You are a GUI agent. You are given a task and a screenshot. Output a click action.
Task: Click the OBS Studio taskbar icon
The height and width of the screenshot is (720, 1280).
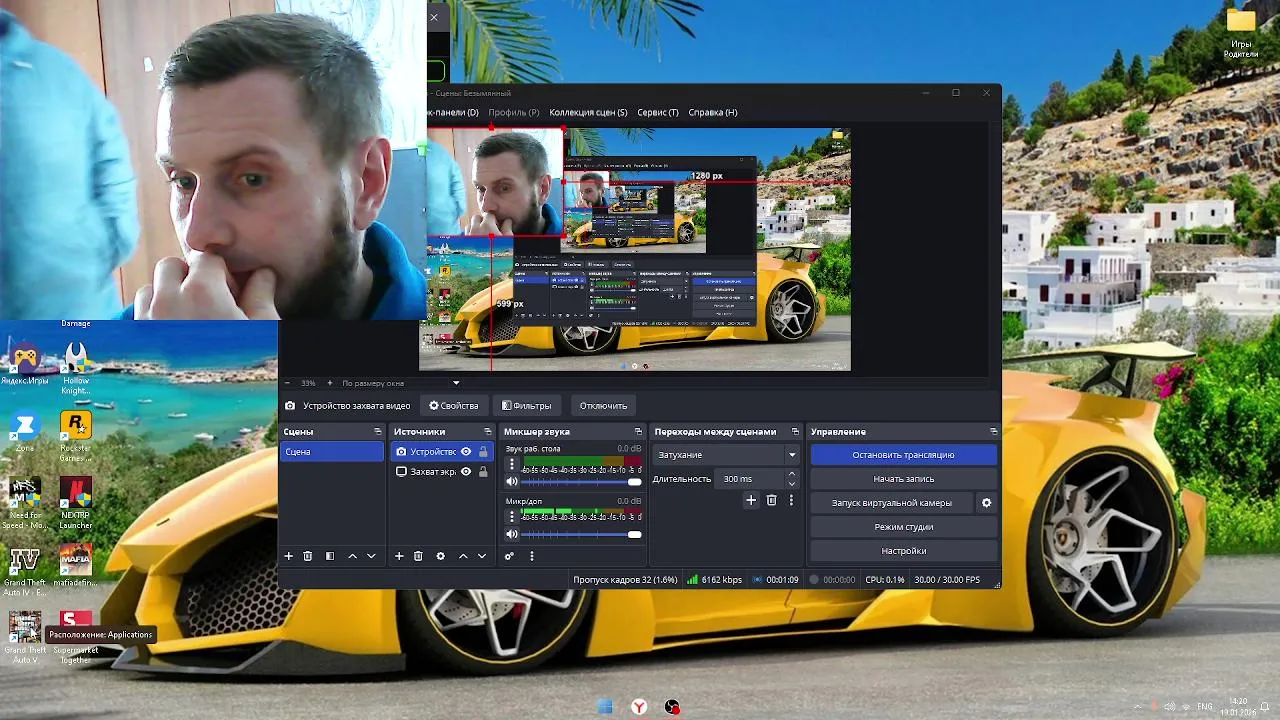[672, 707]
